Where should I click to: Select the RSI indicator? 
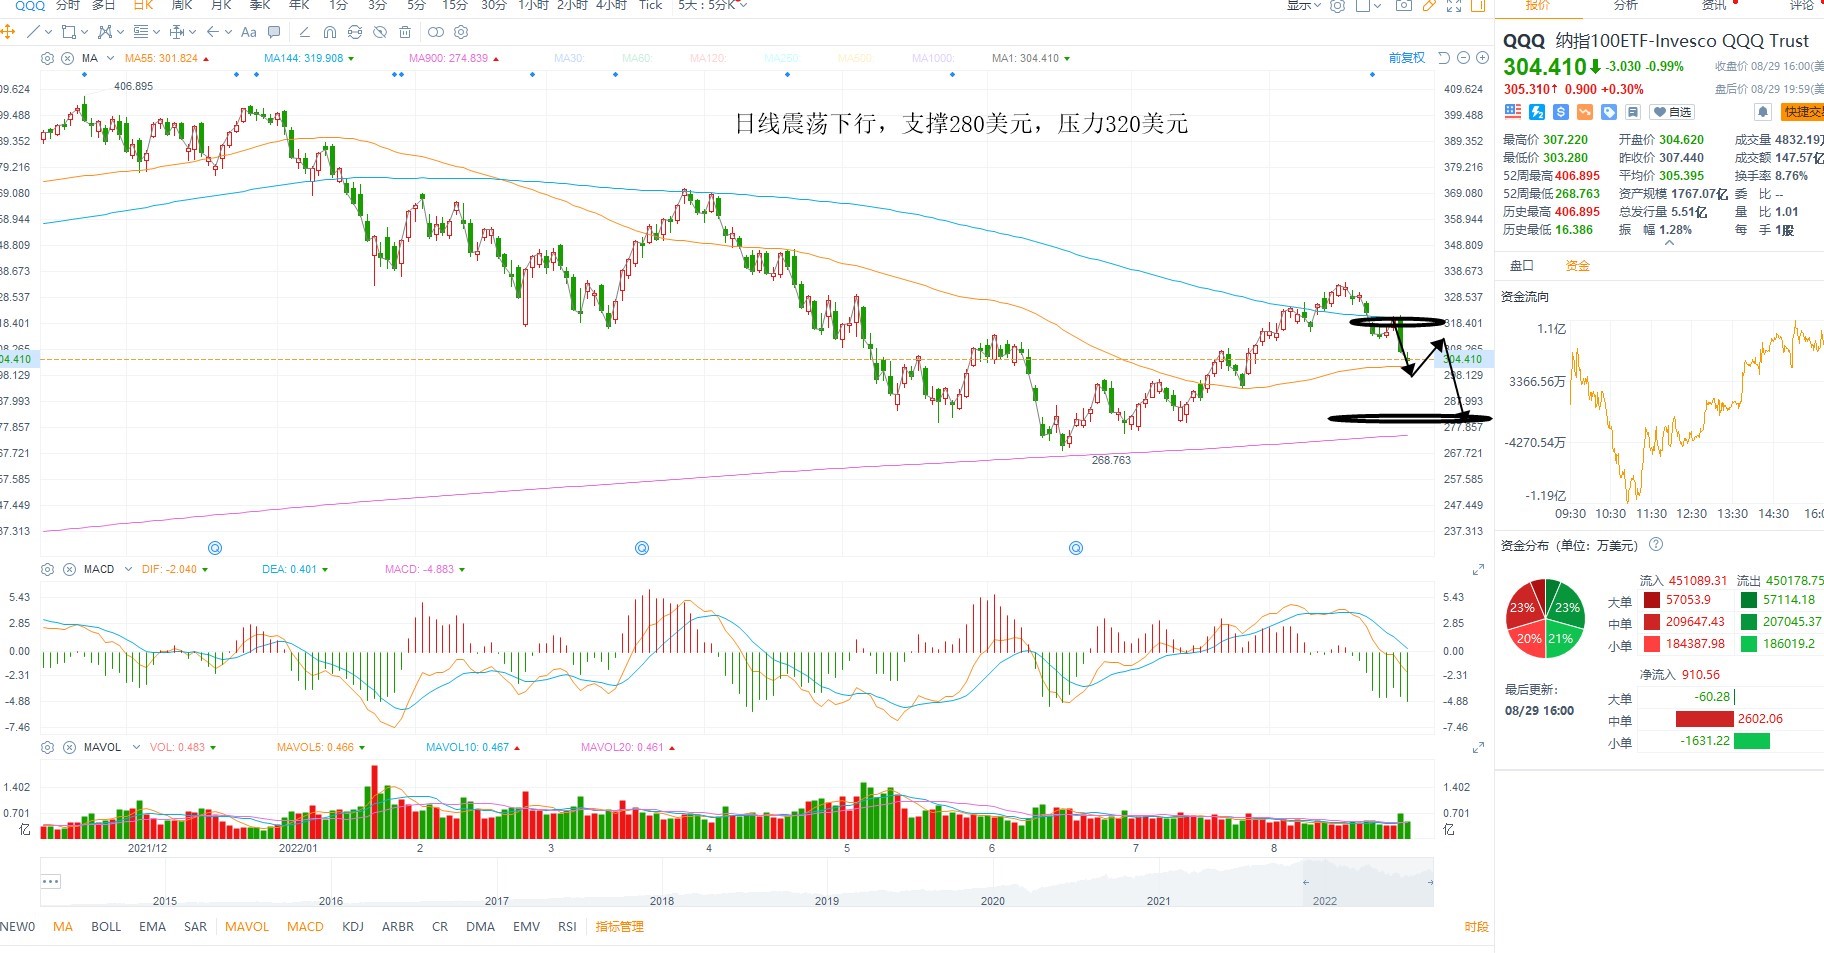(x=567, y=927)
